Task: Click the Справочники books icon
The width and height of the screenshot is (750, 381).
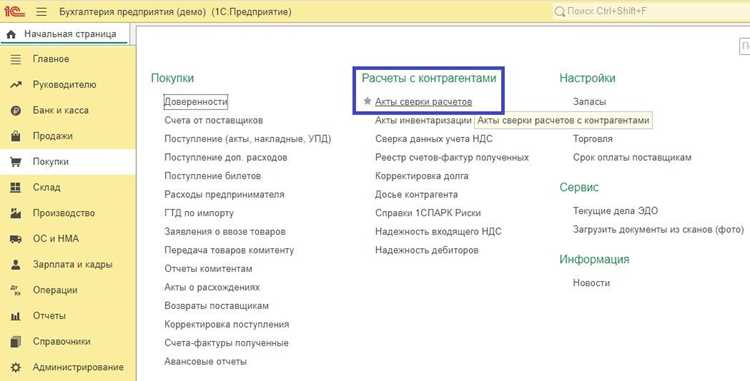Action: (x=16, y=342)
